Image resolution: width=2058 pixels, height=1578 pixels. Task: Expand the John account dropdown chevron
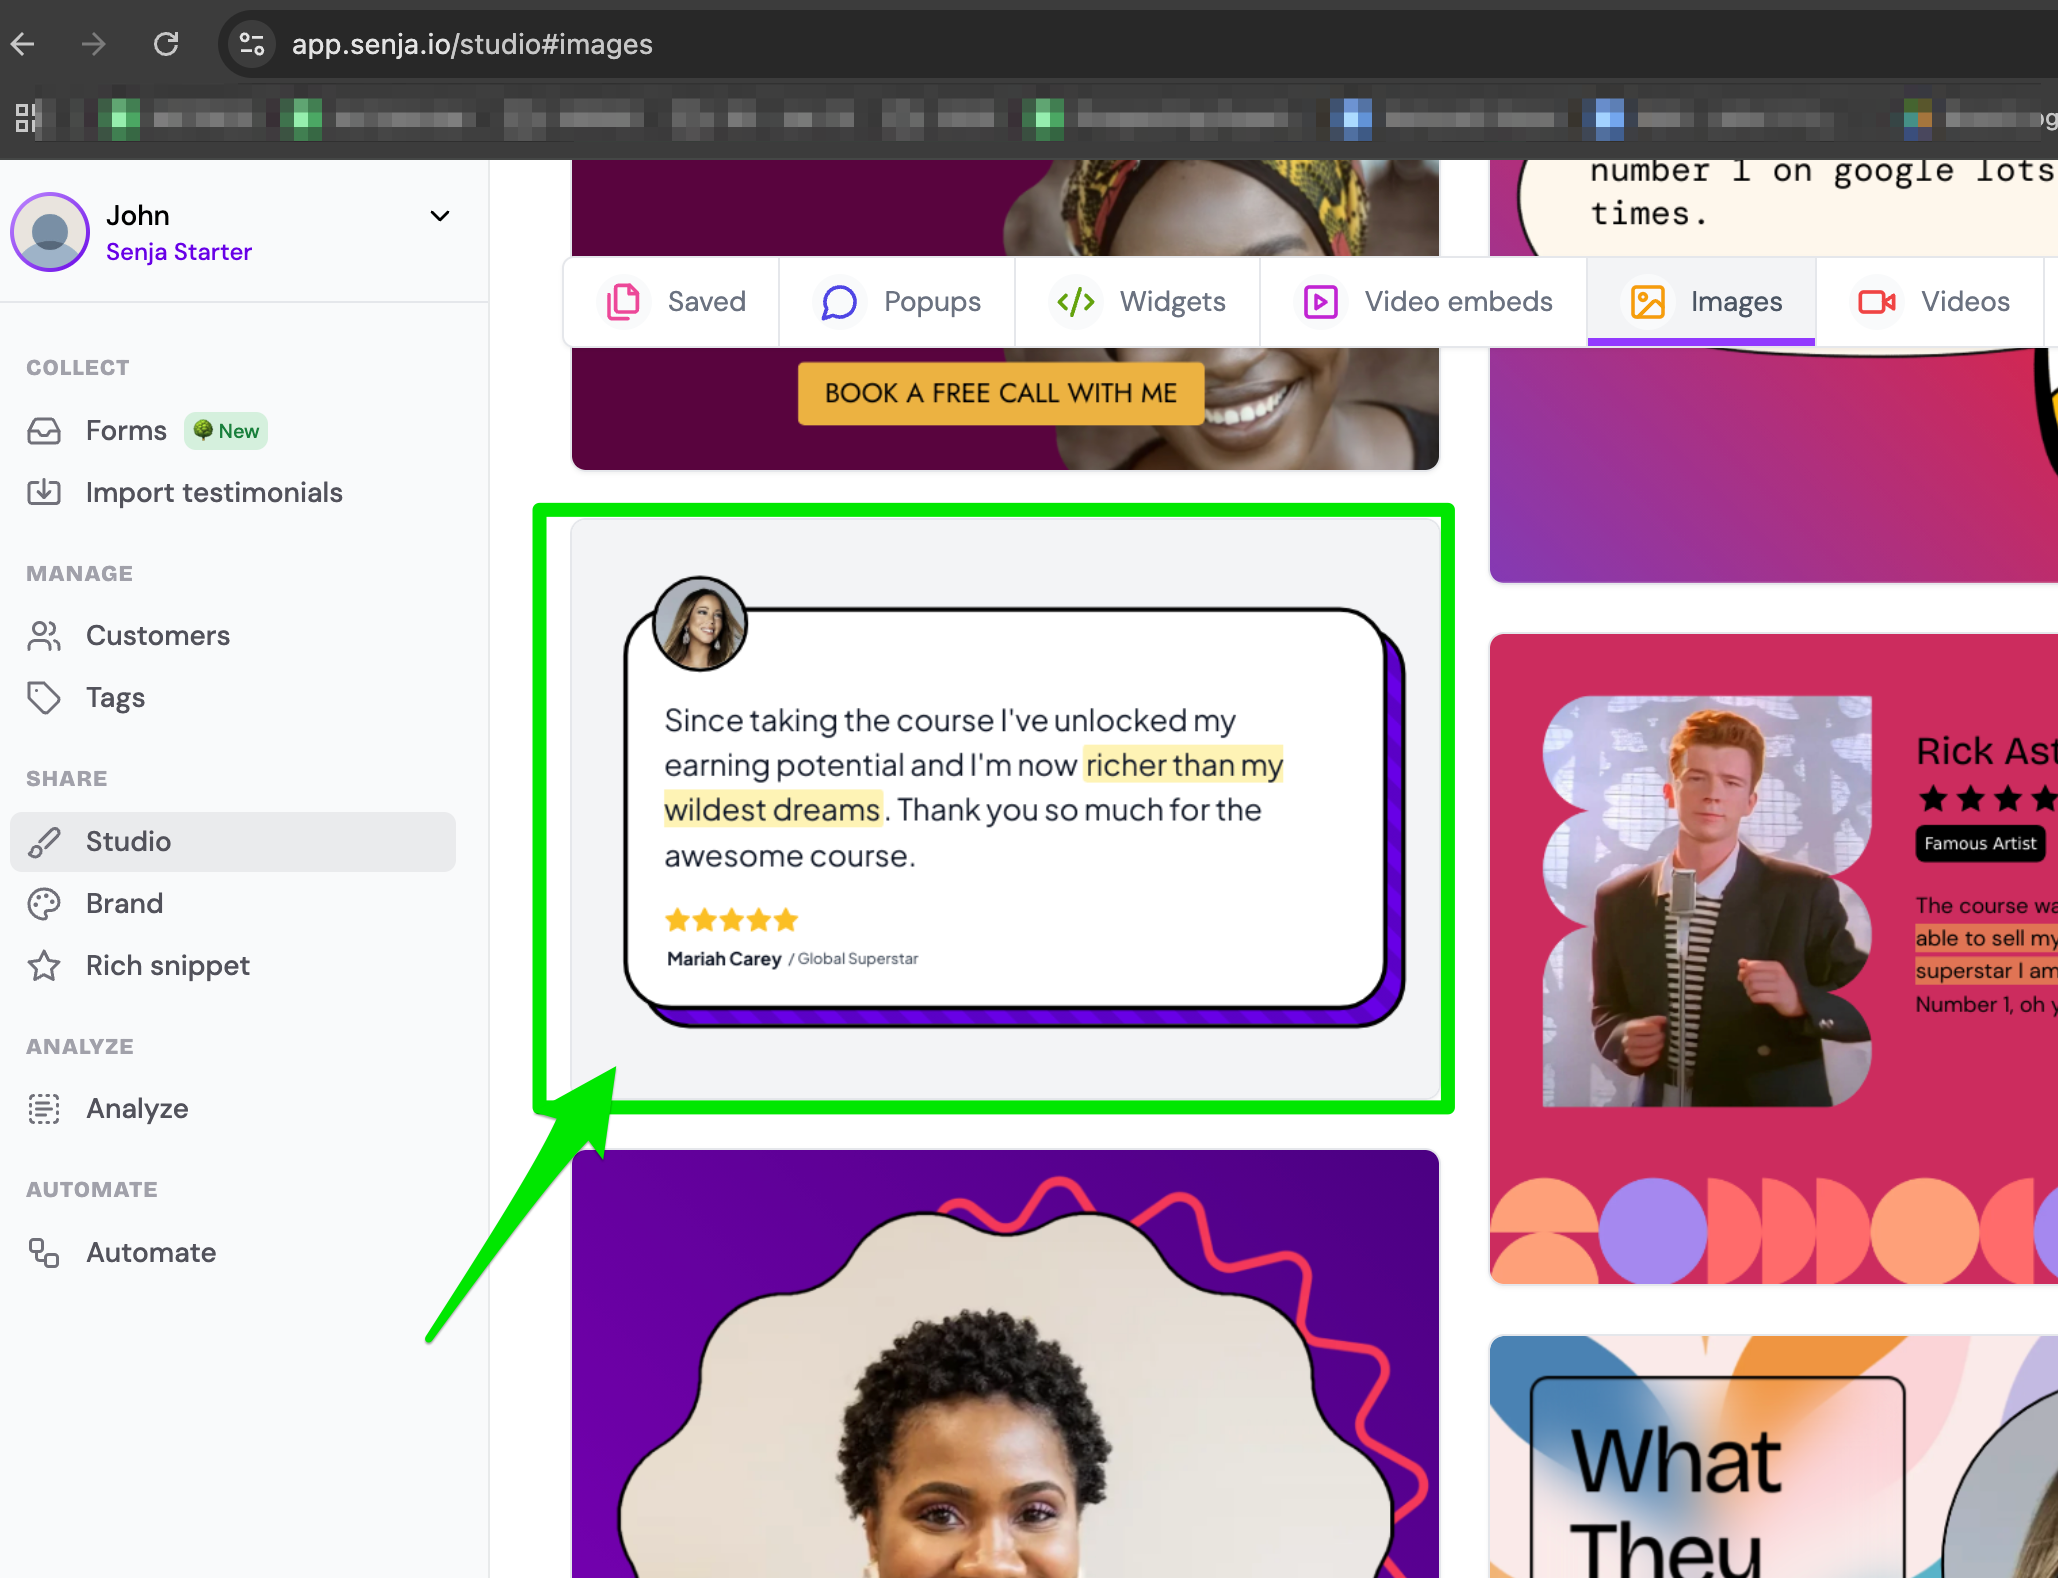(x=440, y=216)
